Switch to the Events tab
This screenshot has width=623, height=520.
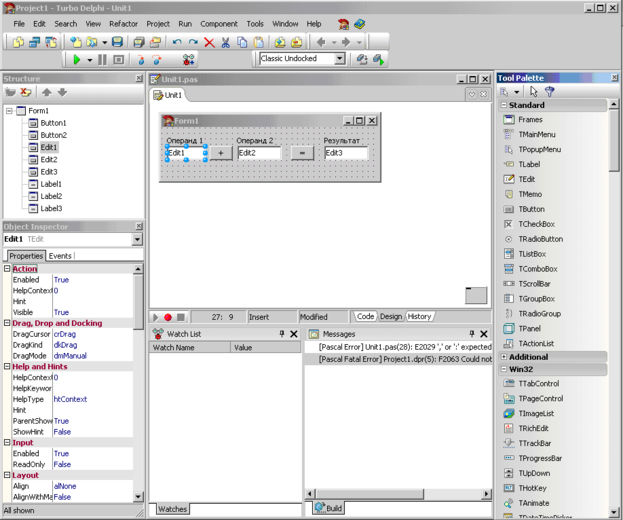click(60, 256)
